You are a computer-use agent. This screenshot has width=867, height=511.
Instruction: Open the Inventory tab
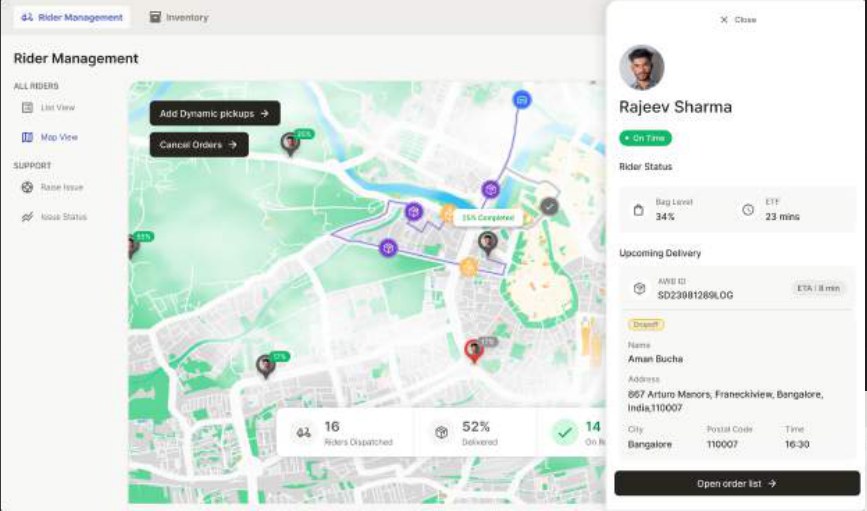(x=179, y=17)
